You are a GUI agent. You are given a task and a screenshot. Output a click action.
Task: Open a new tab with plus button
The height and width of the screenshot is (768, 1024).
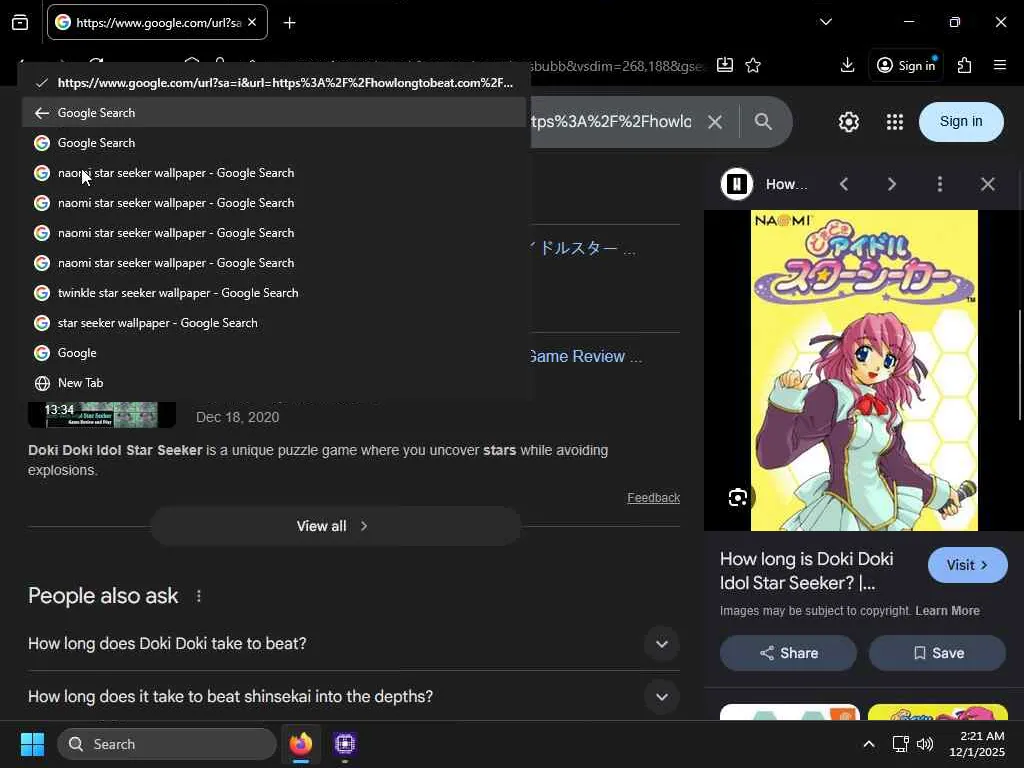[x=289, y=23]
